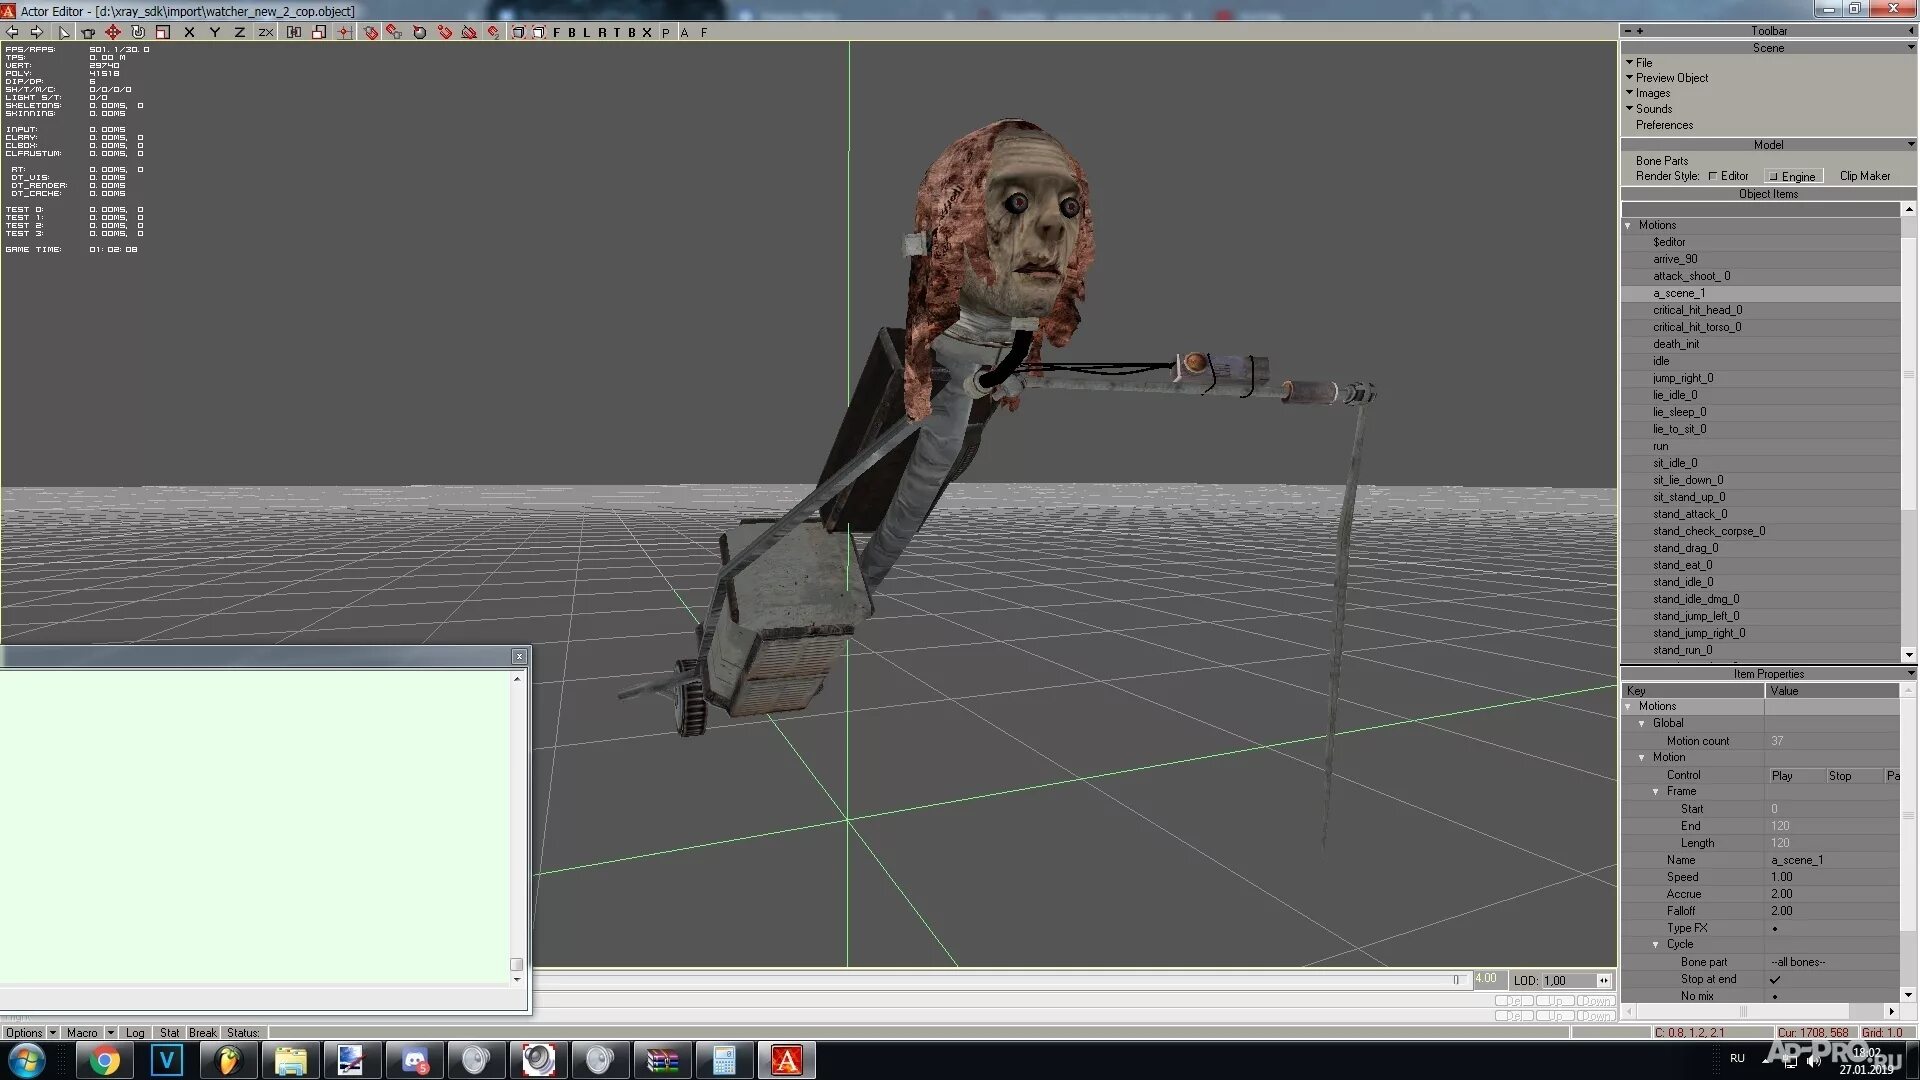Open Preview Object in the Scene panel
Image resolution: width=1920 pixels, height=1080 pixels.
(1672, 77)
